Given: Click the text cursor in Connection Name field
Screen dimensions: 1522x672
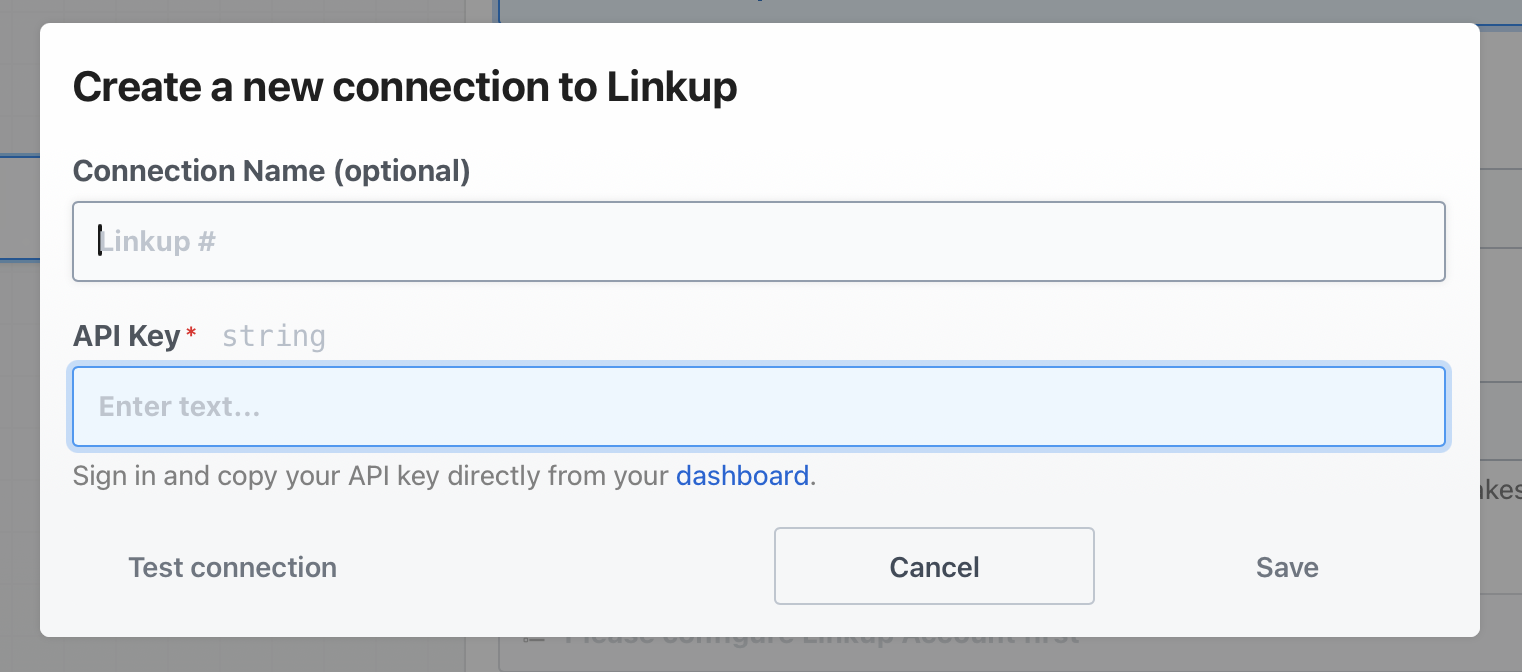Looking at the screenshot, I should coord(99,241).
